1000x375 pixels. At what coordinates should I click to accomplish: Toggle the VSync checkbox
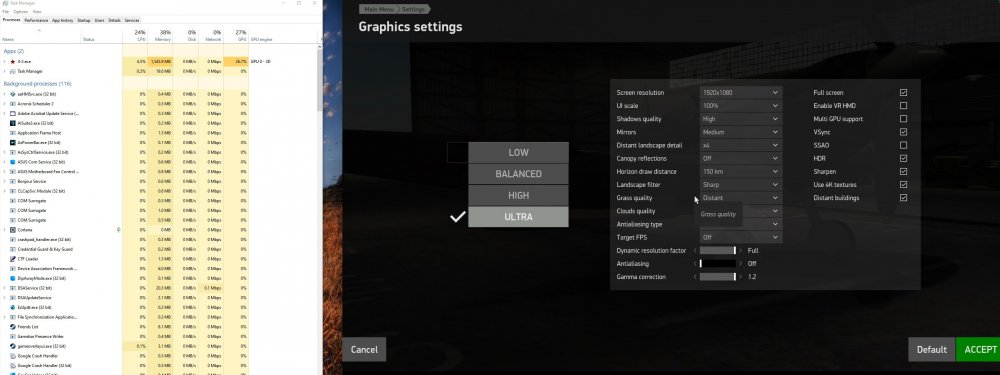click(904, 132)
